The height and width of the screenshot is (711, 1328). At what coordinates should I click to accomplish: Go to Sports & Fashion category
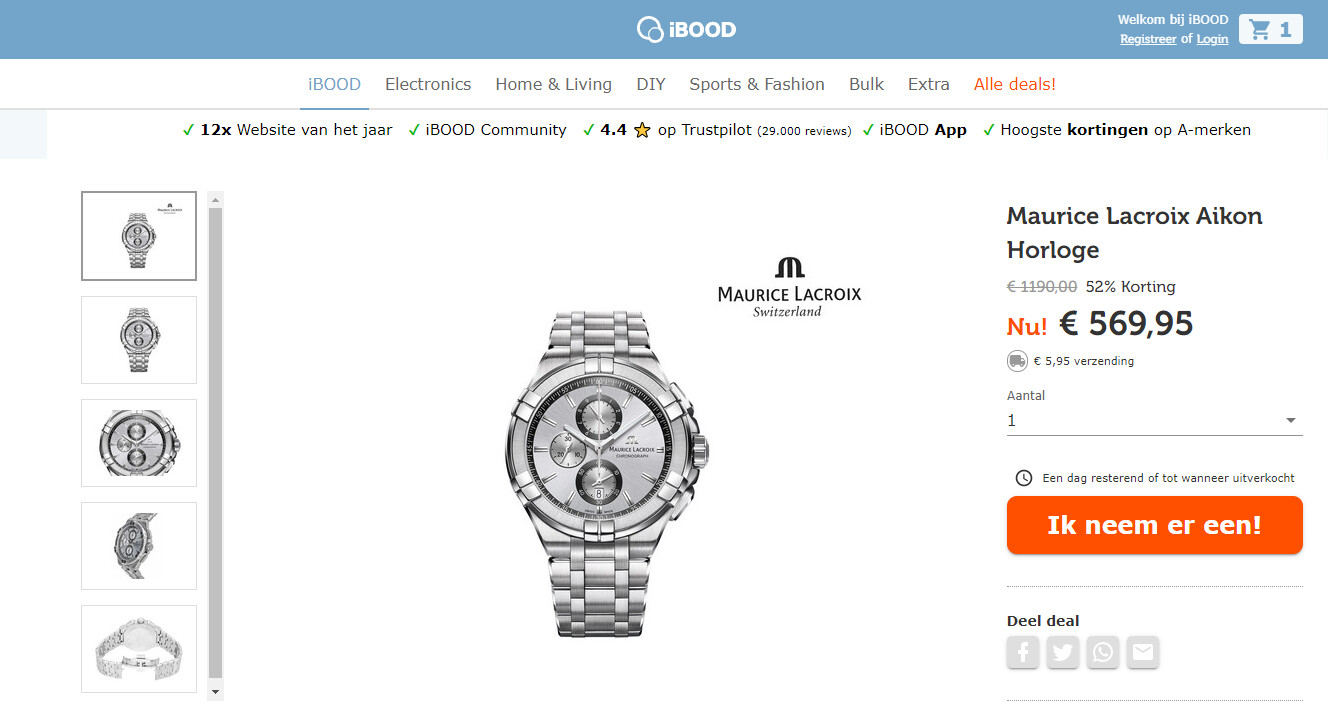pyautogui.click(x=757, y=84)
